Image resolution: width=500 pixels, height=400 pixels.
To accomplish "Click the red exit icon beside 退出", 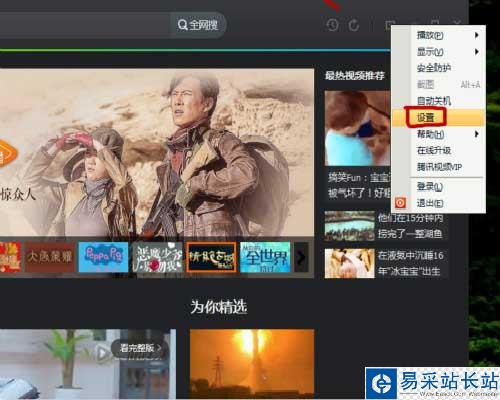I will (400, 203).
